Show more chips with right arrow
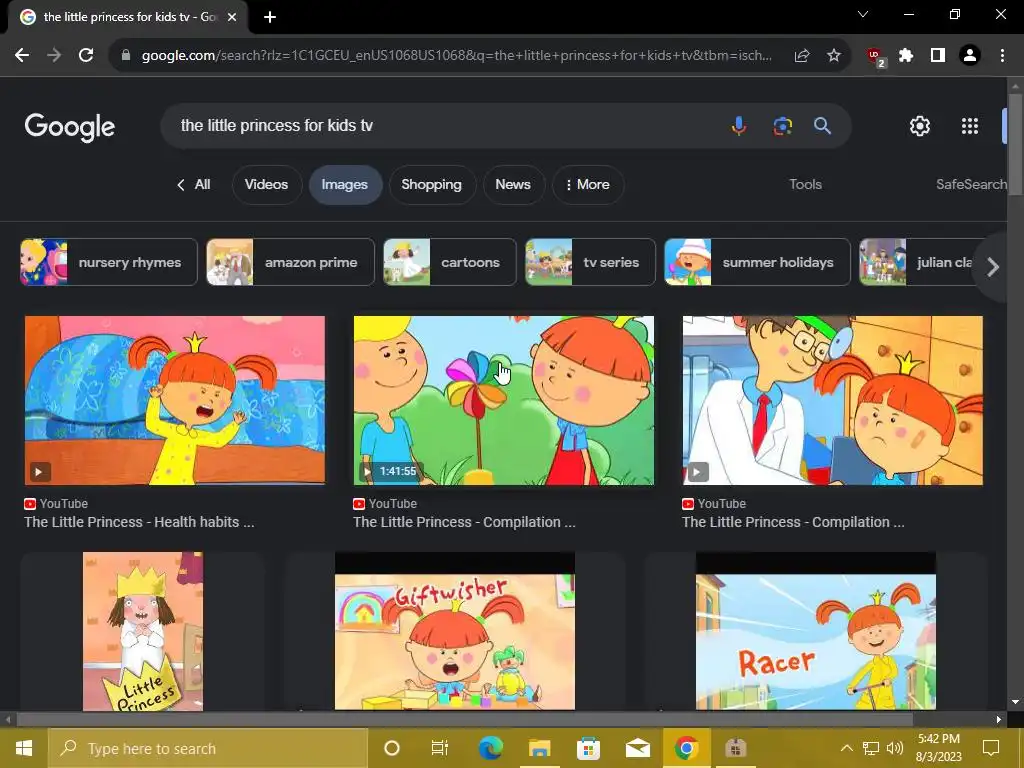The image size is (1024, 768). (993, 267)
